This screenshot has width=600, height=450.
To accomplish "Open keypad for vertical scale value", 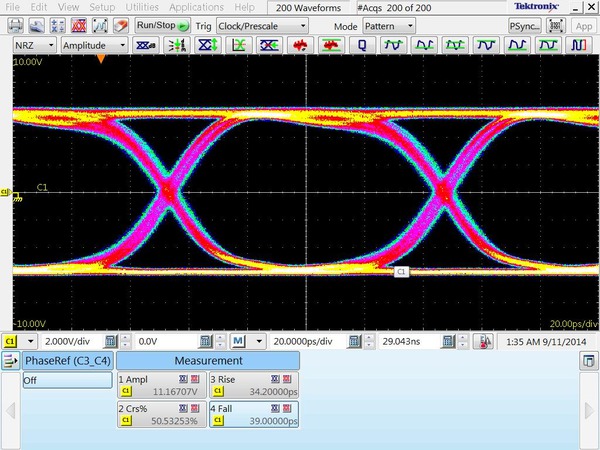I will click(x=111, y=341).
